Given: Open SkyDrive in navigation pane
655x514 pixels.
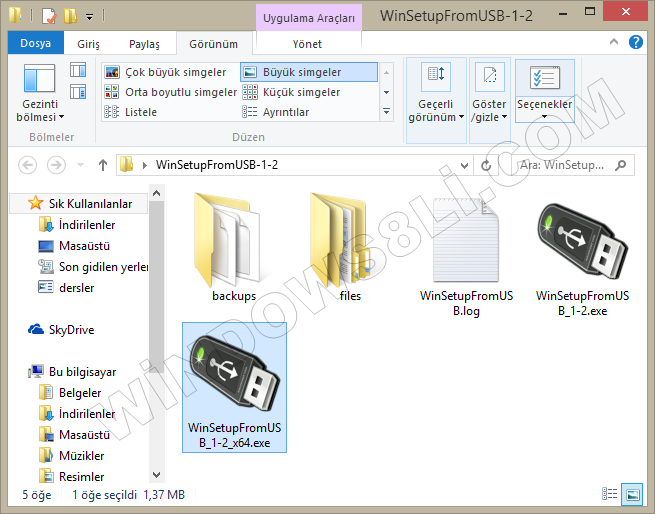Looking at the screenshot, I should point(71,330).
